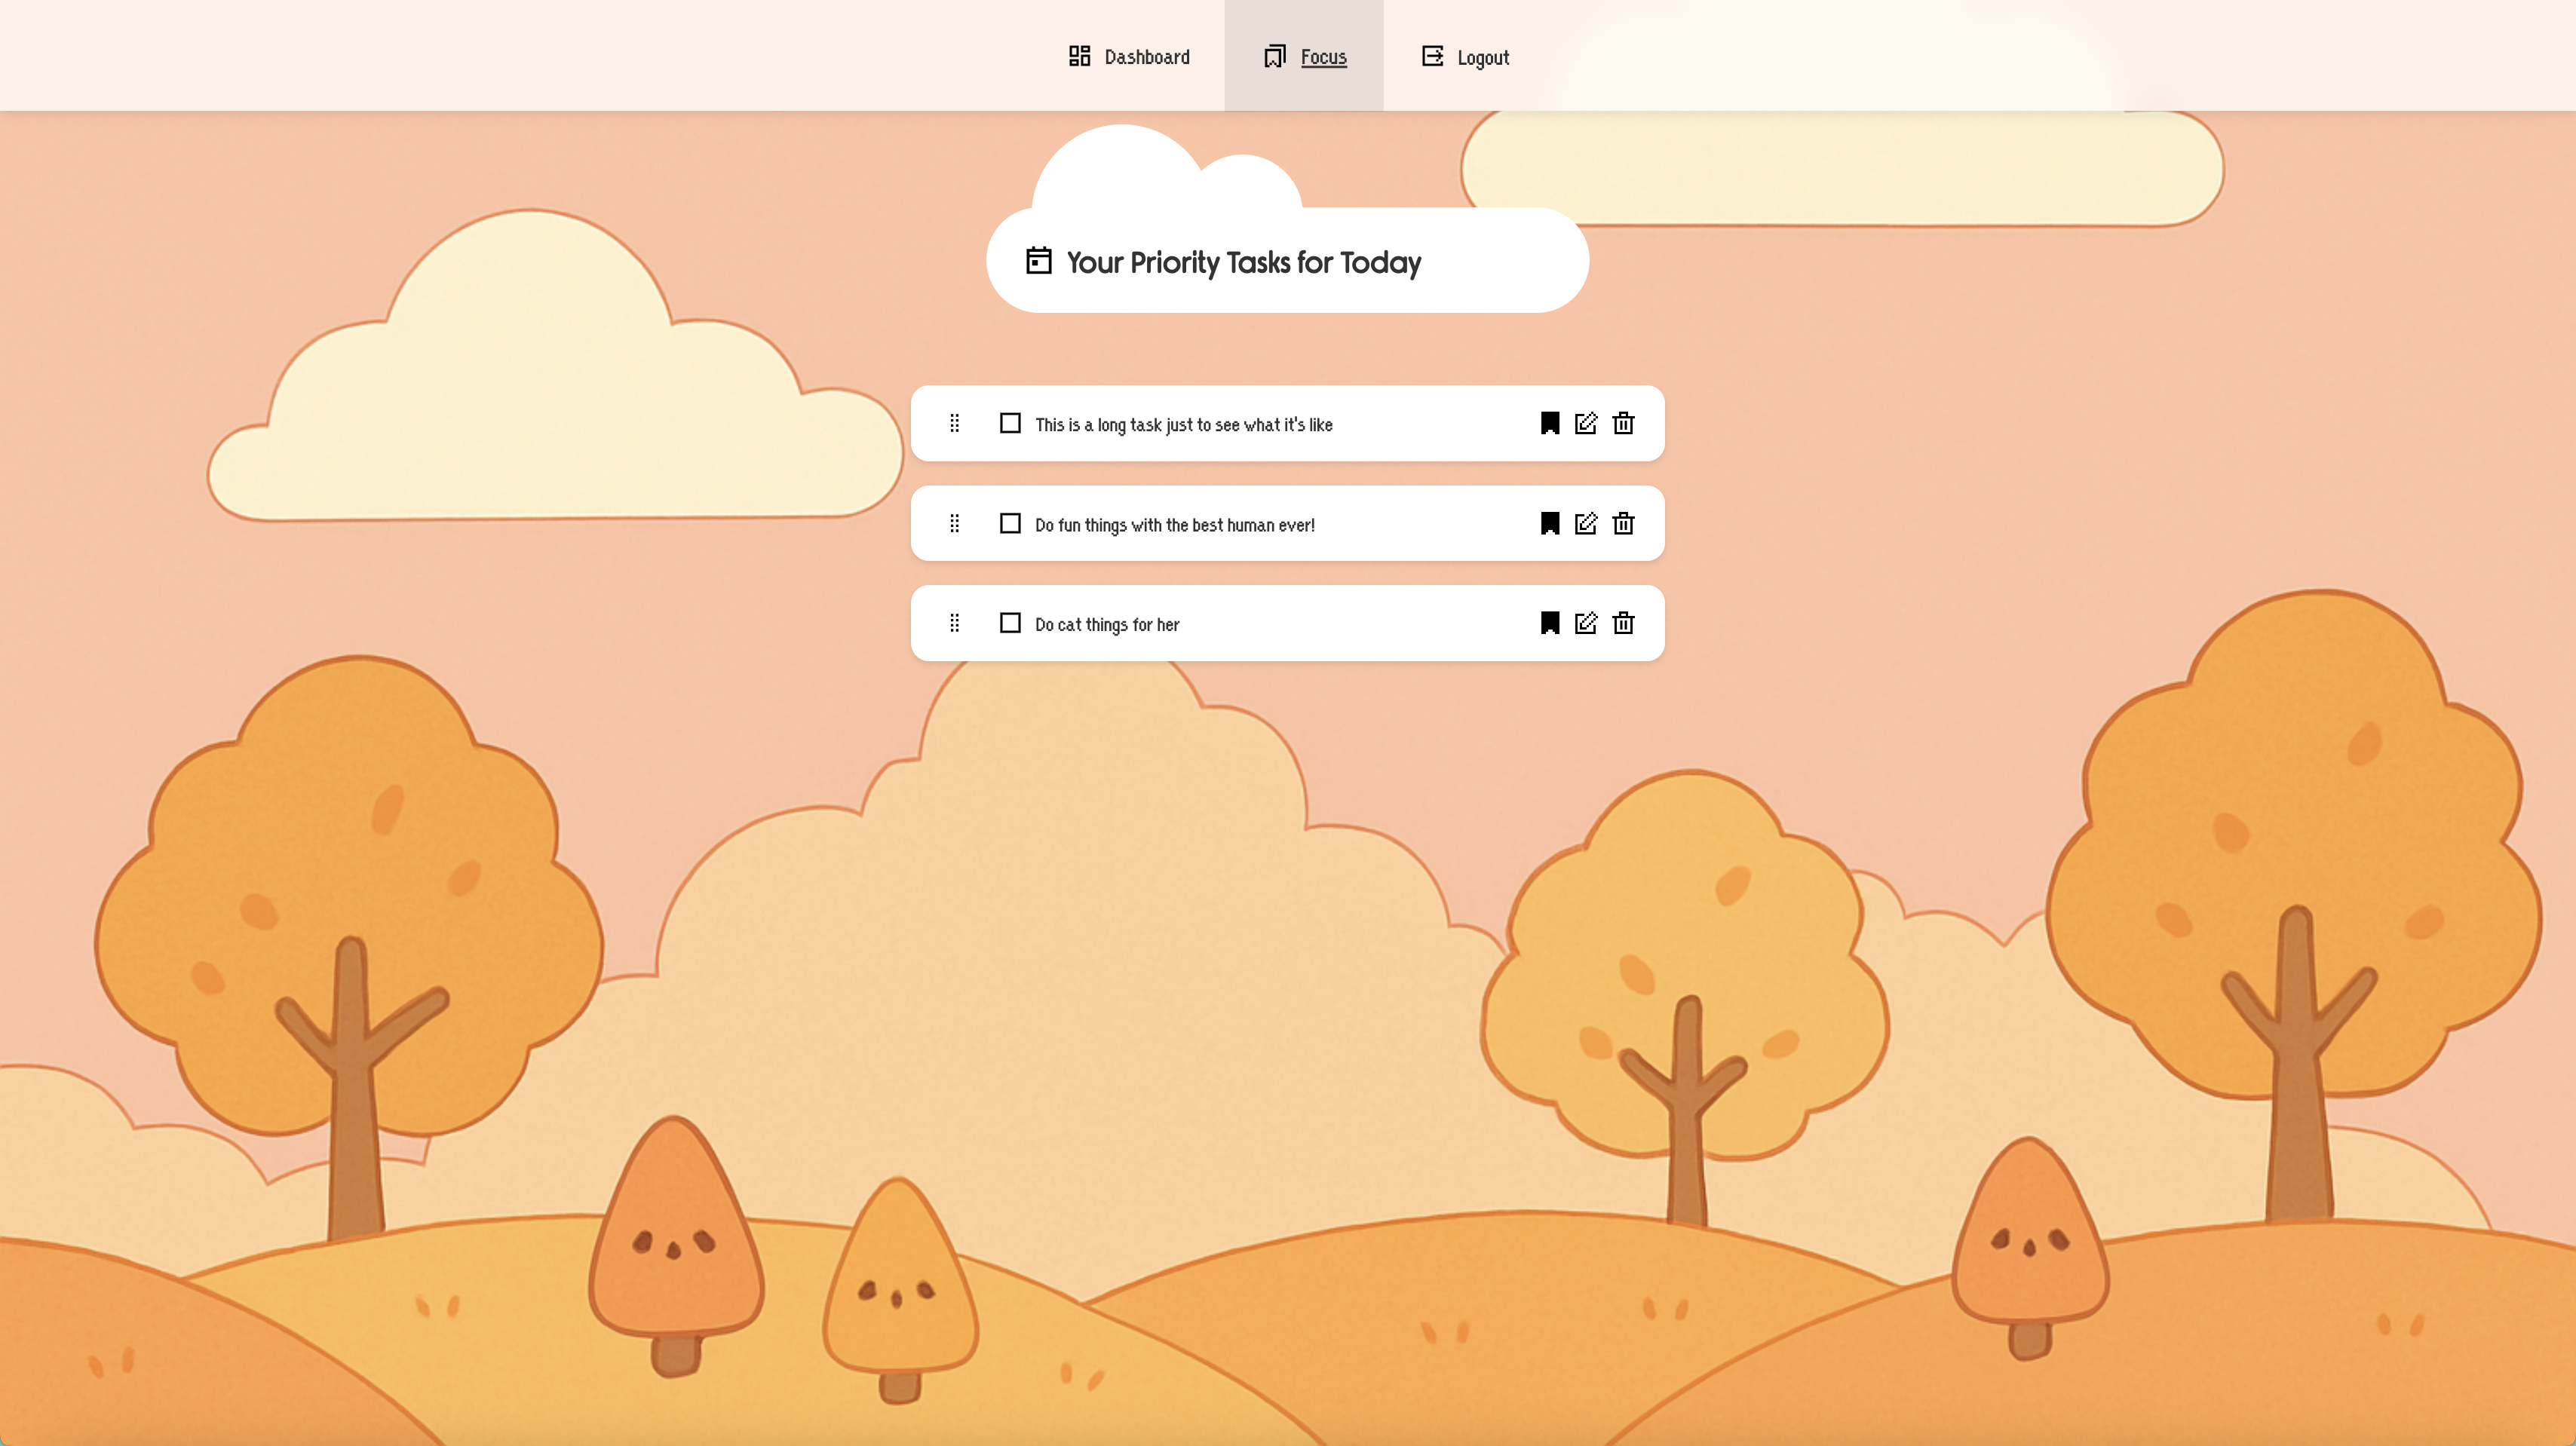Open the Focus tab

click(1322, 57)
